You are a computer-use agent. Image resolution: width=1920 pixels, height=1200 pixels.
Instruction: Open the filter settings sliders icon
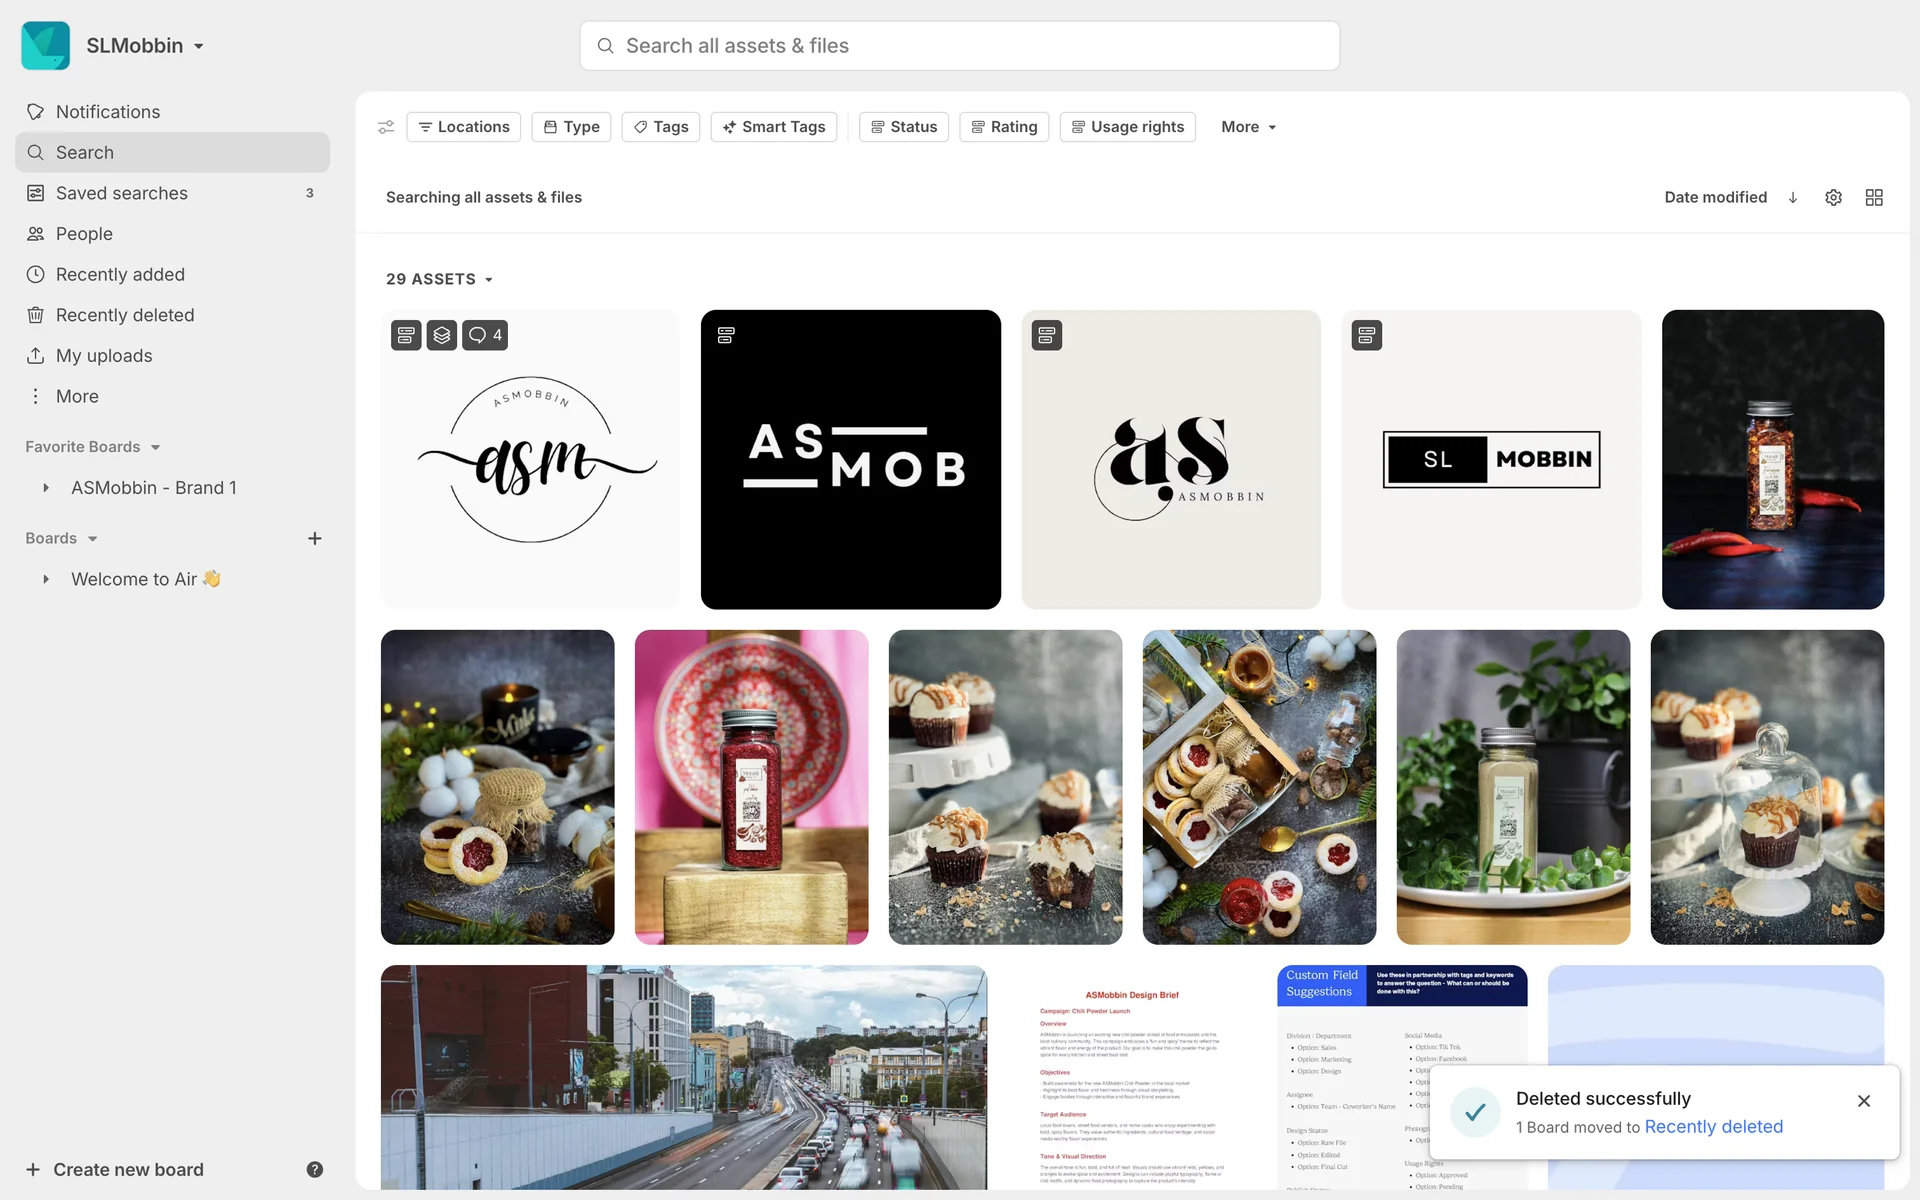tap(386, 127)
